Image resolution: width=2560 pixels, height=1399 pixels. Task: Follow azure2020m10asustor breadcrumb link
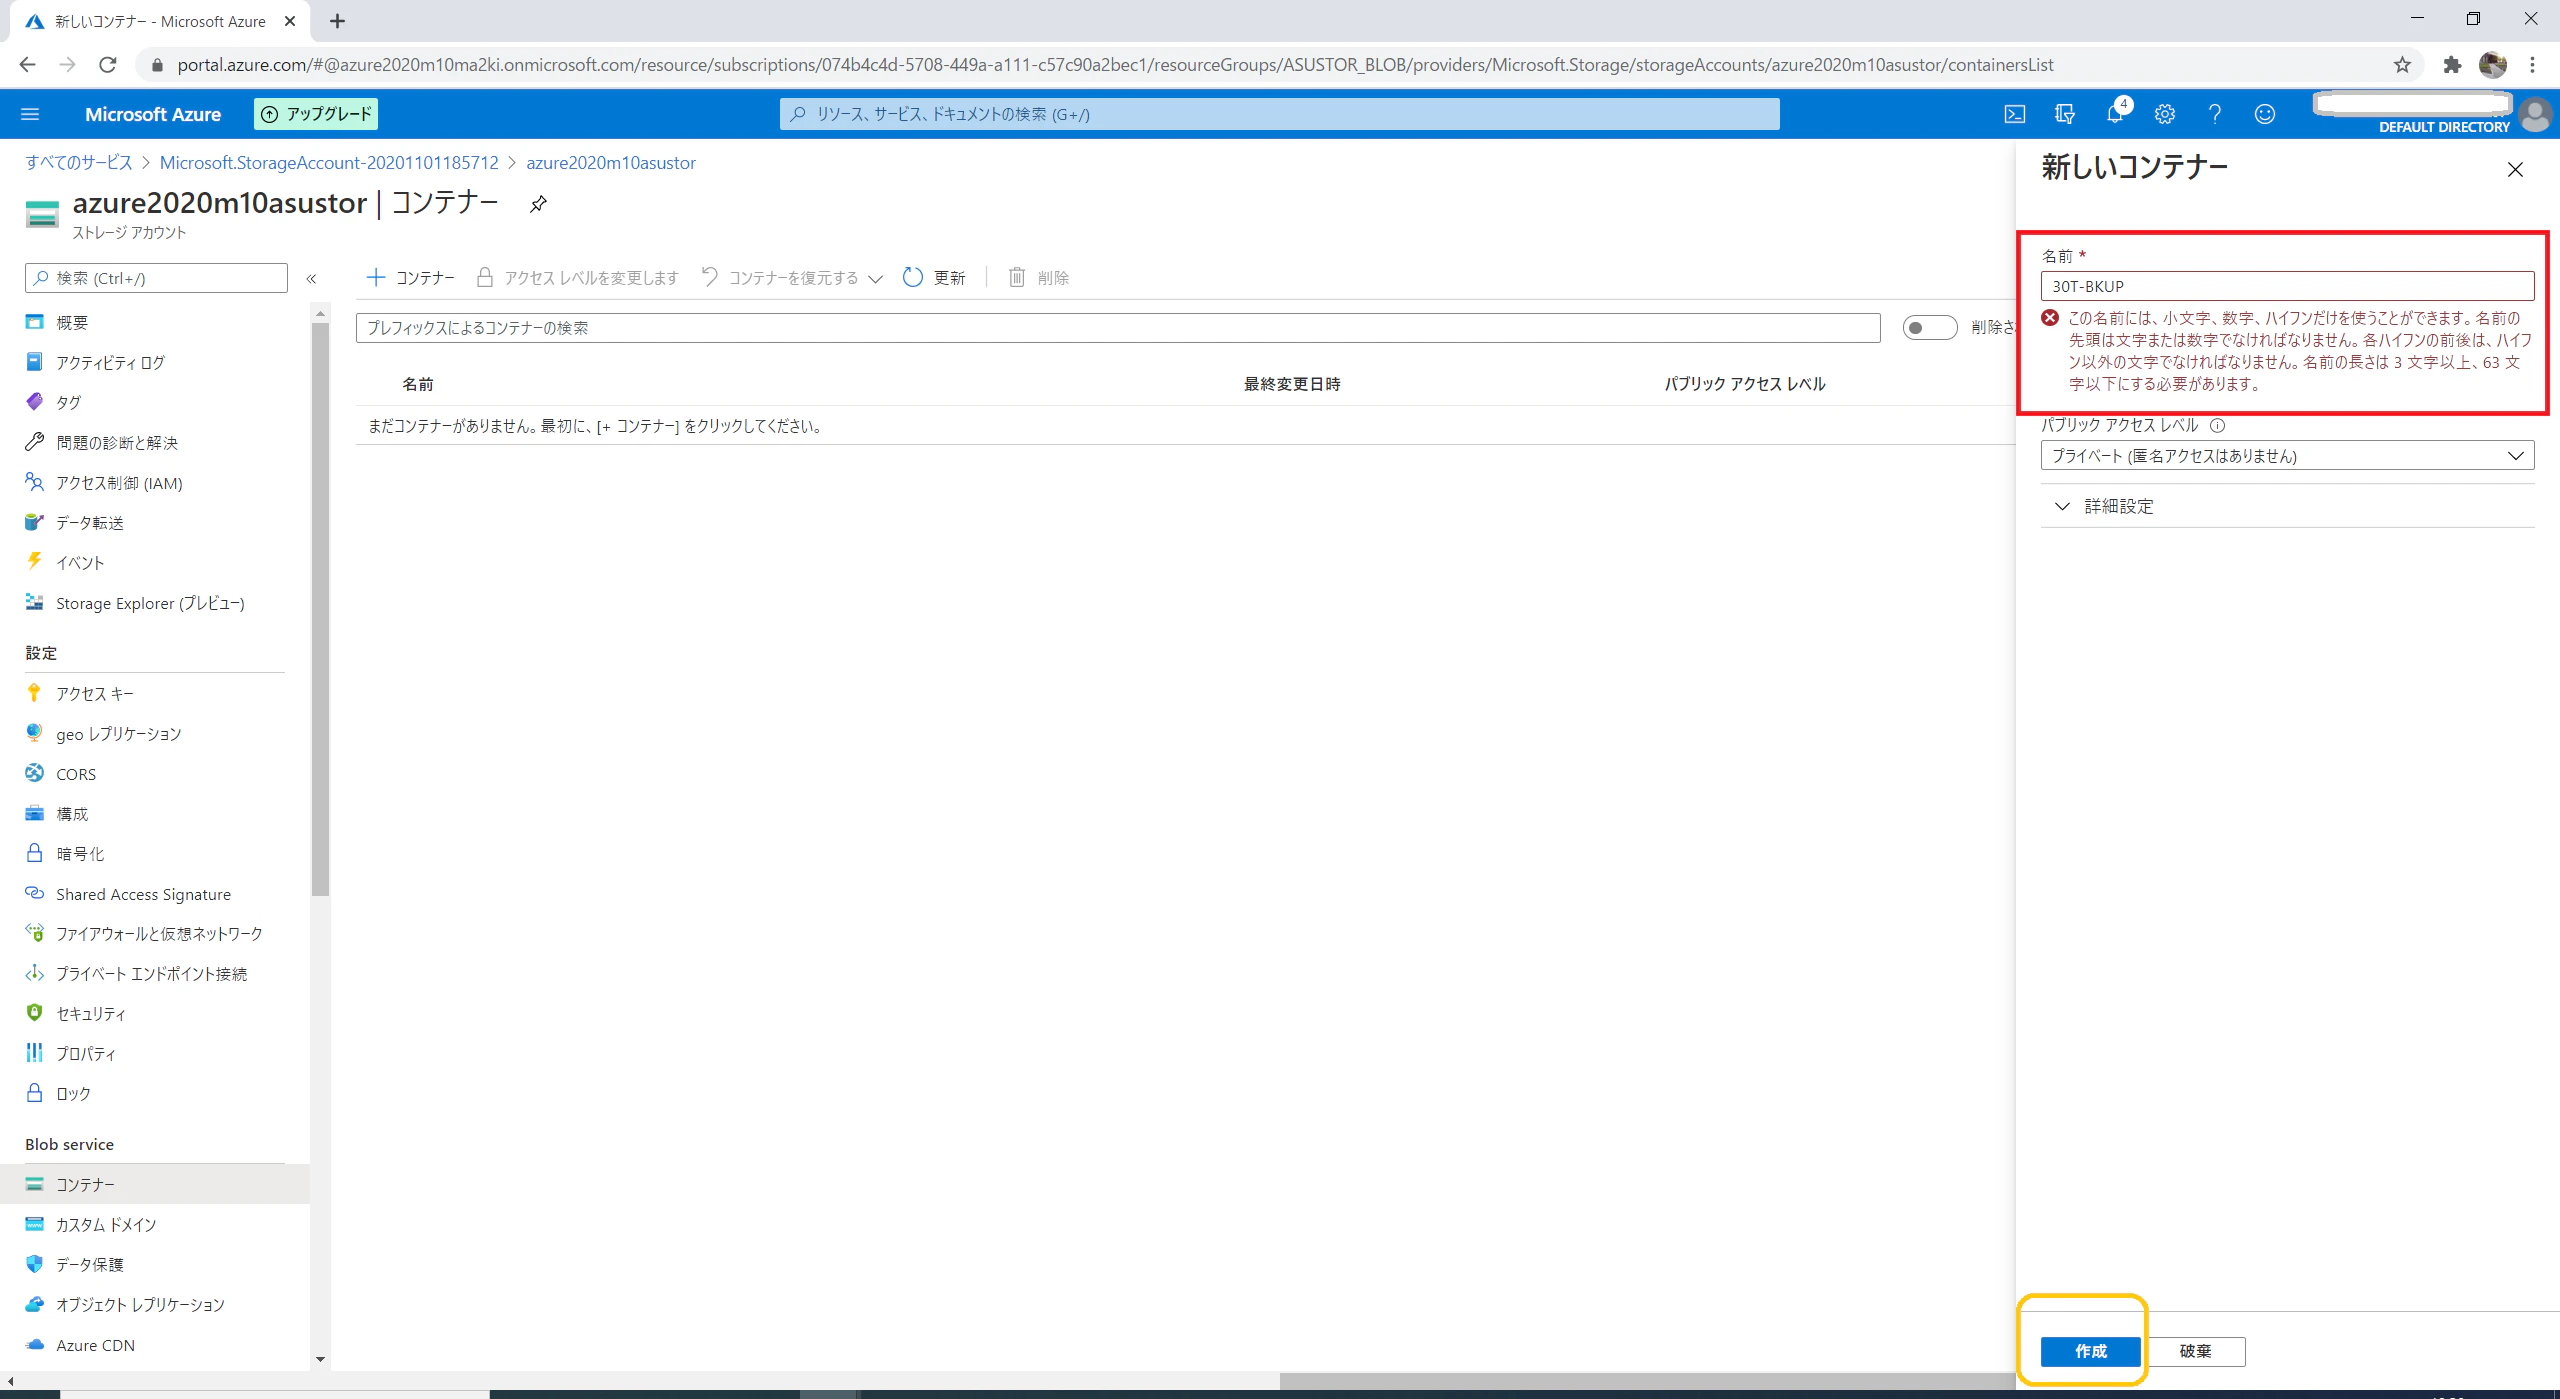pos(611,163)
